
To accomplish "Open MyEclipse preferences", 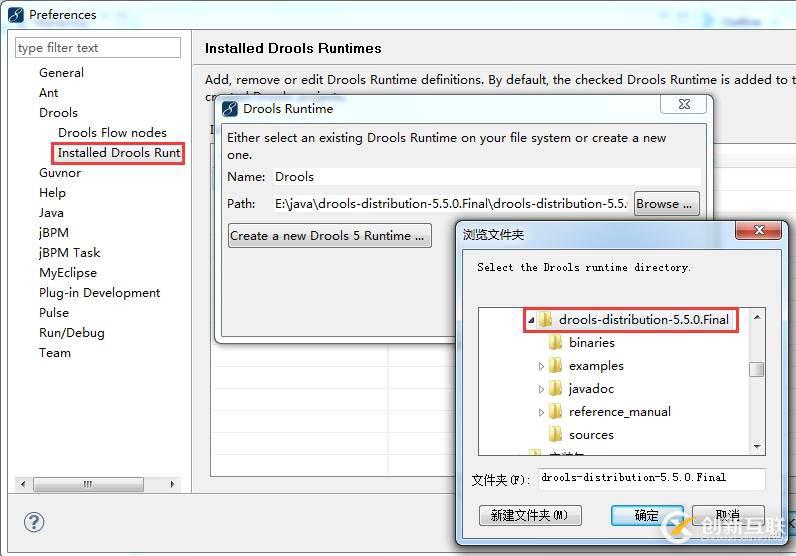I will tap(68, 273).
